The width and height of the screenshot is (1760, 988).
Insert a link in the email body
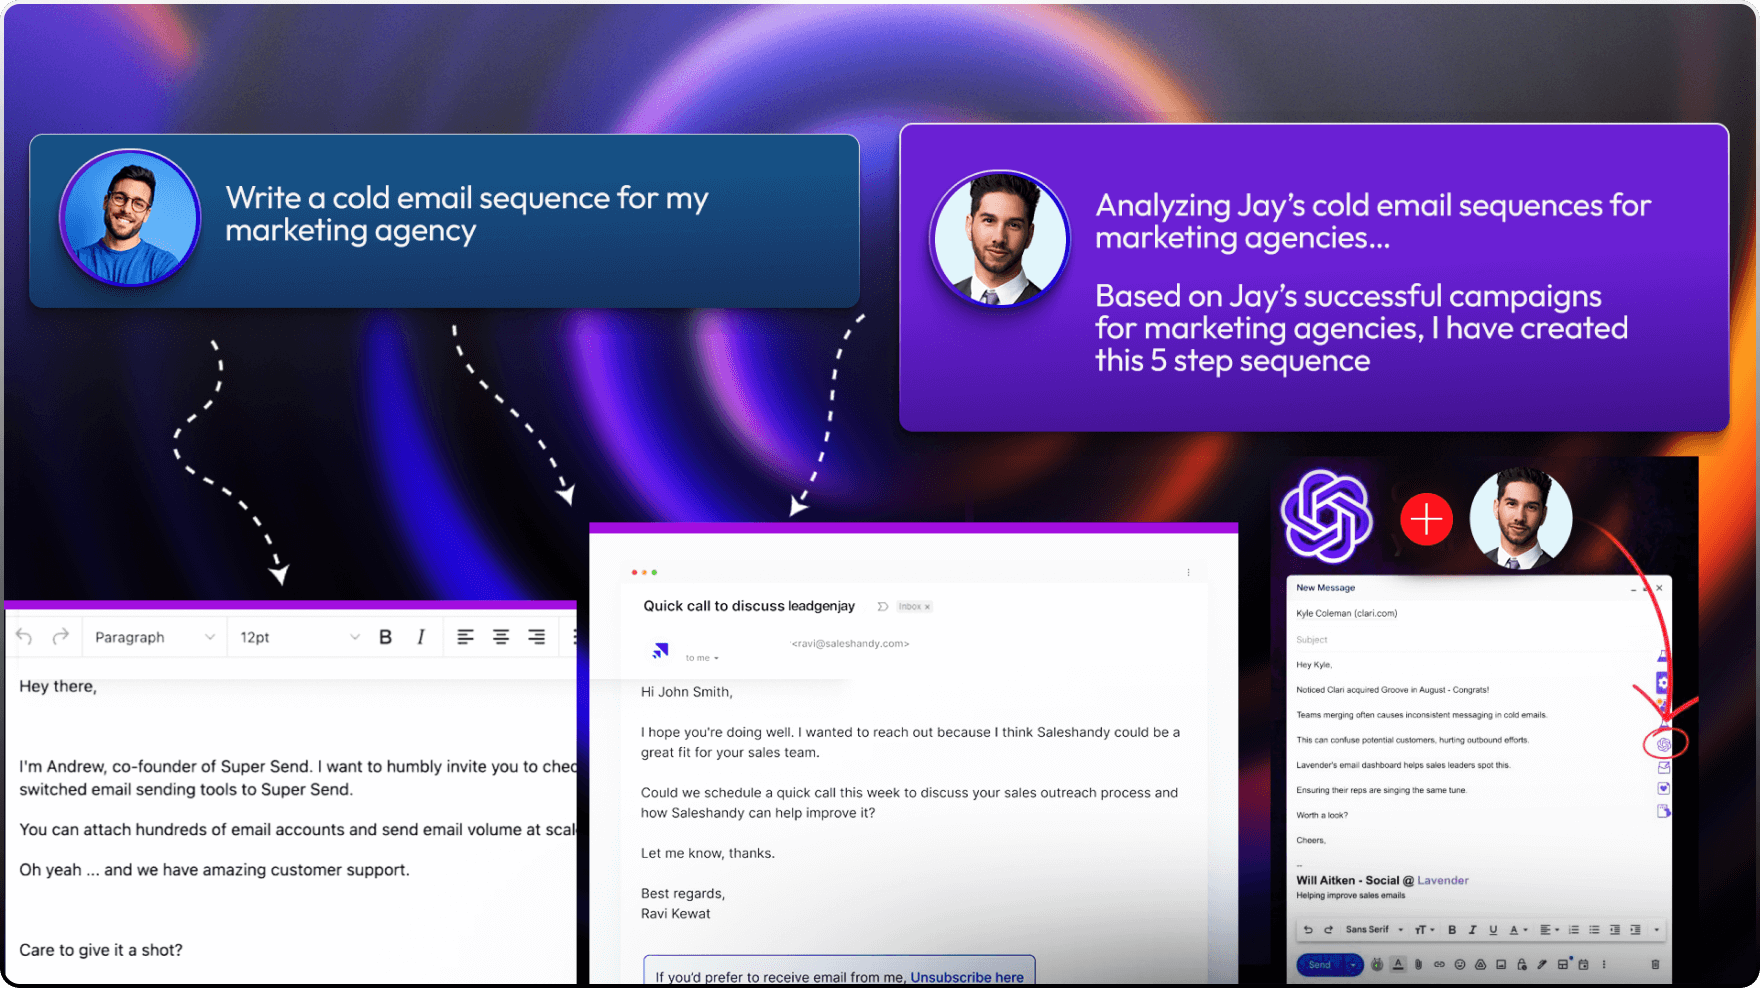(x=1440, y=965)
